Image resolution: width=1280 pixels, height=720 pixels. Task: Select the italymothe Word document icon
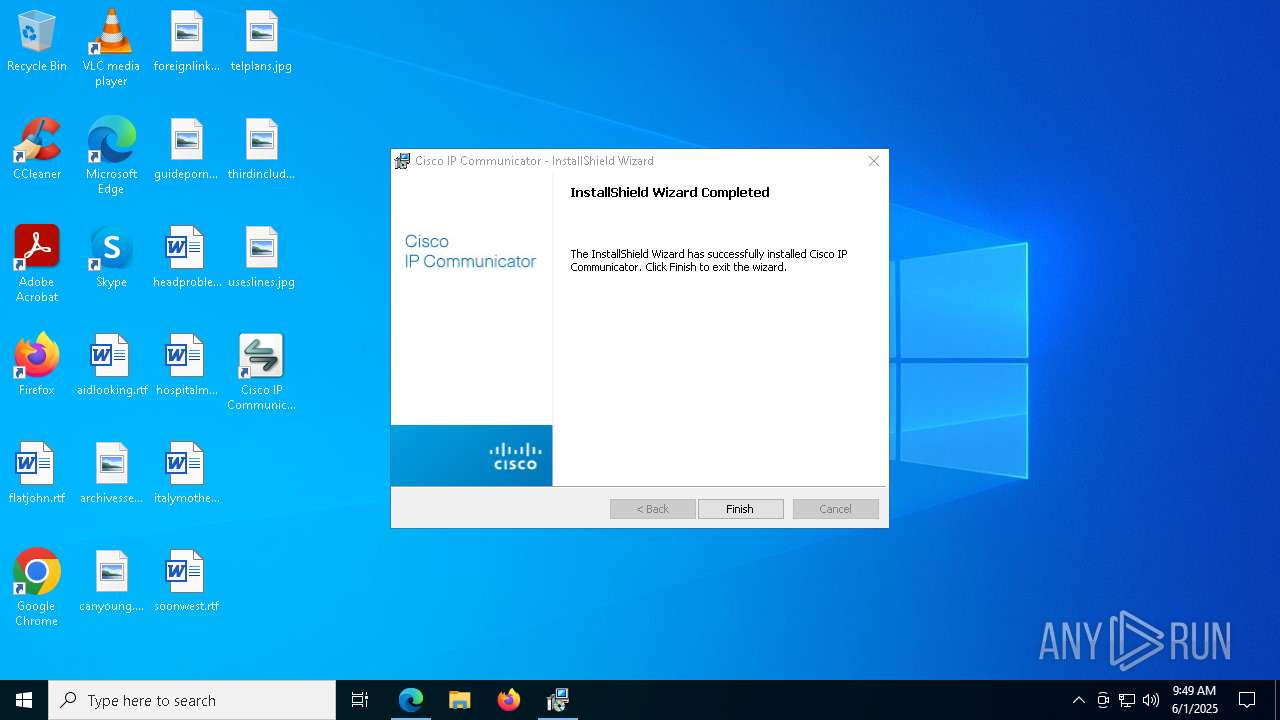(186, 474)
